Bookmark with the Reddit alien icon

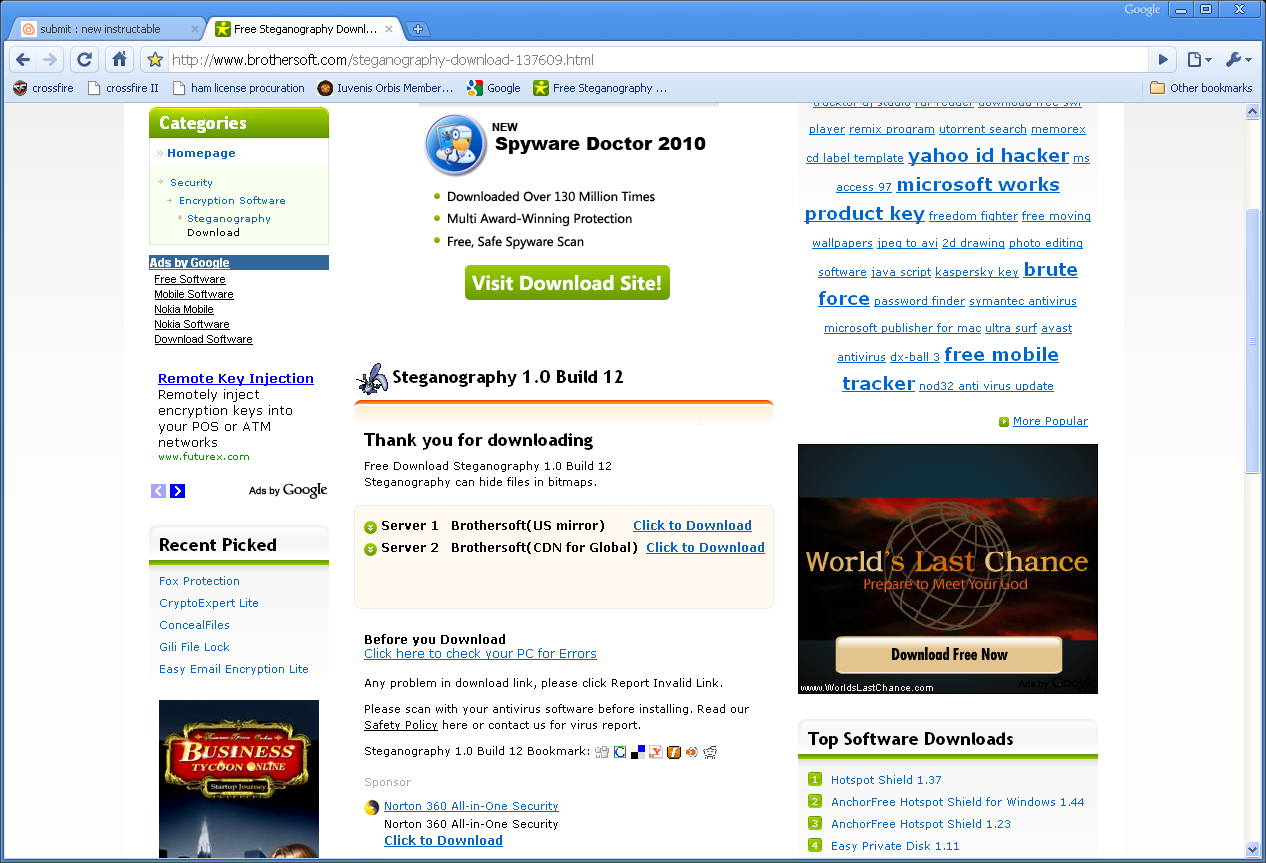click(x=710, y=752)
